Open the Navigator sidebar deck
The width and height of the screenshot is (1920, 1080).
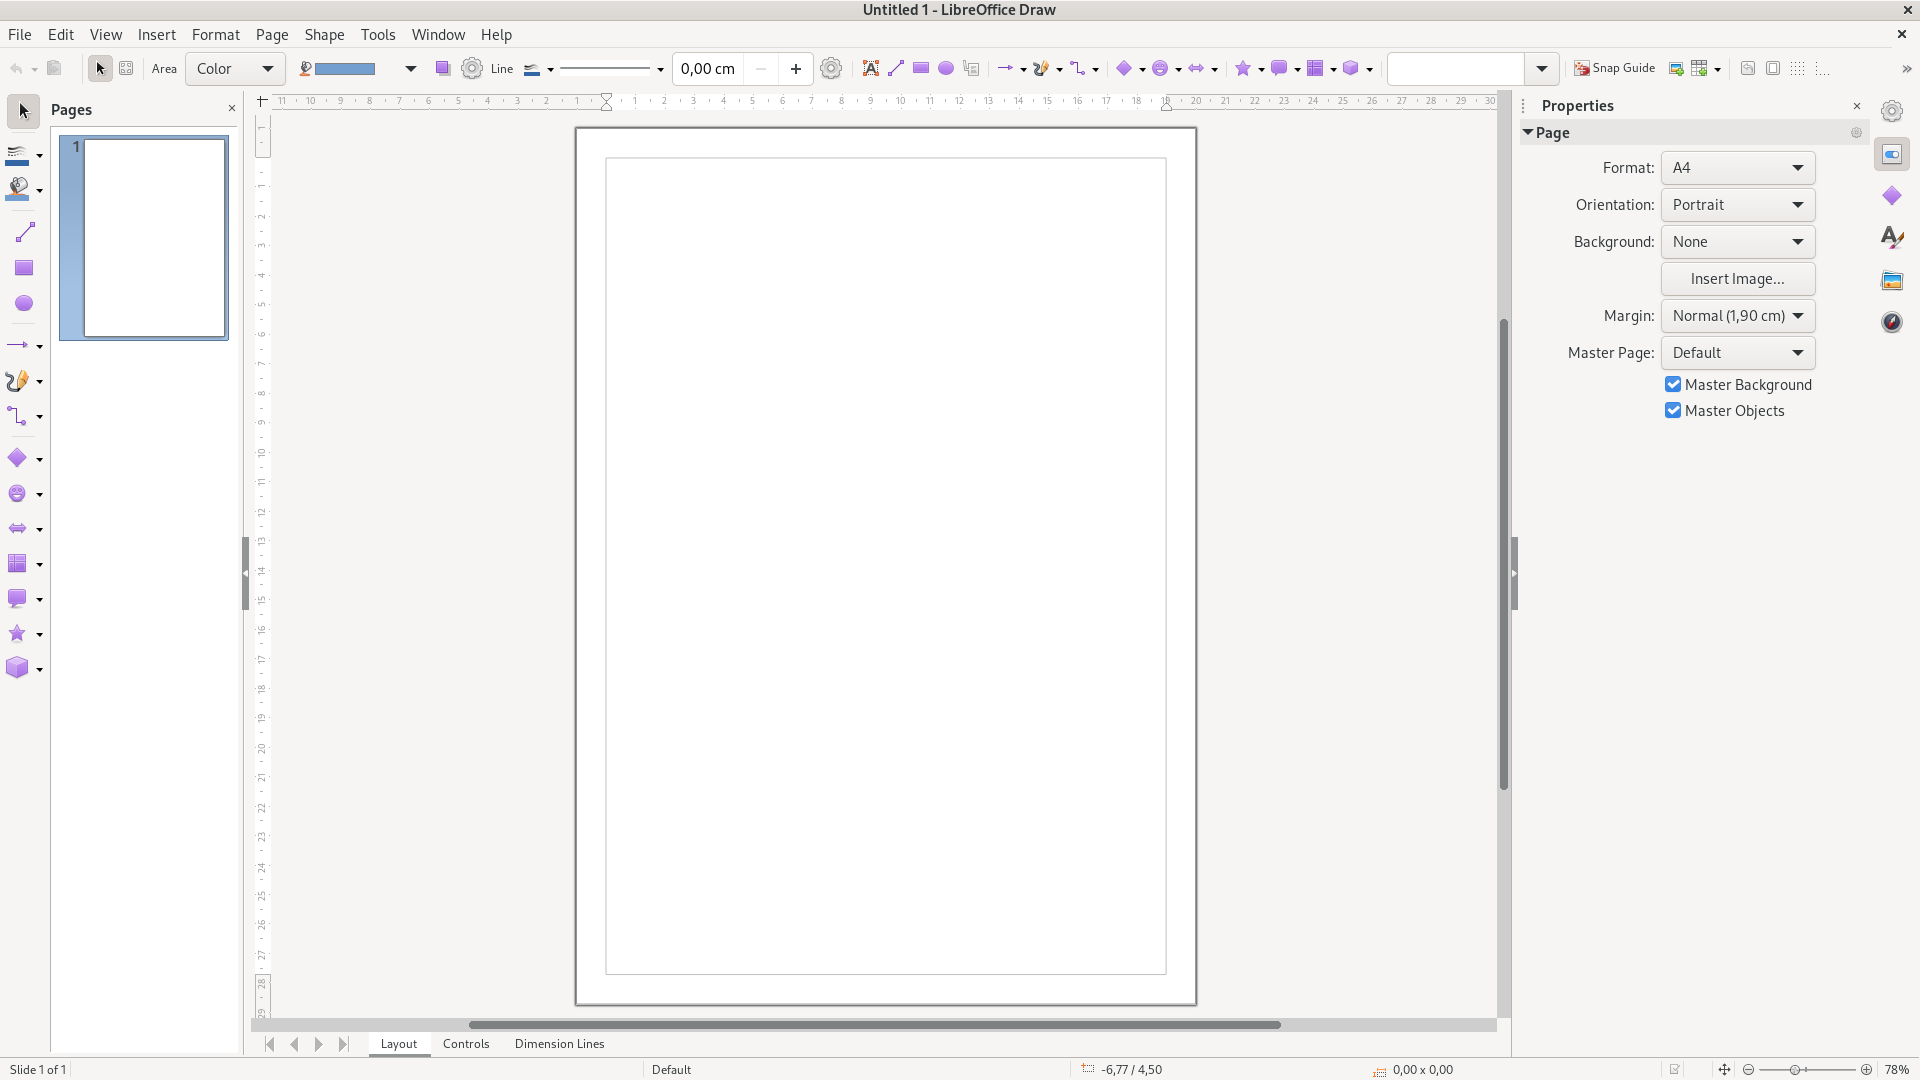coord(1891,322)
